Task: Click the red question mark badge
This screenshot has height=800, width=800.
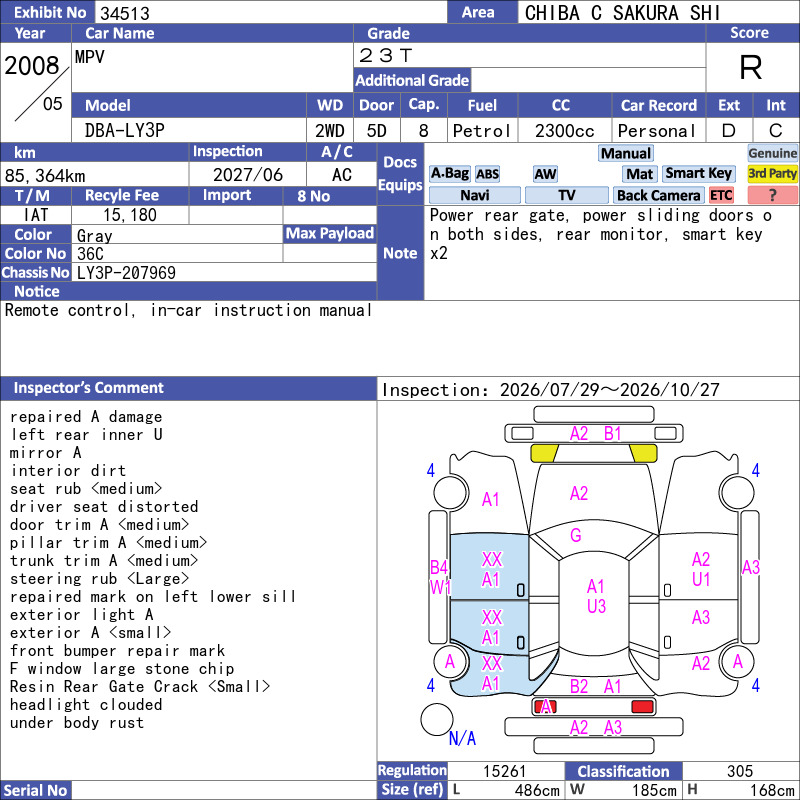Action: tap(772, 195)
